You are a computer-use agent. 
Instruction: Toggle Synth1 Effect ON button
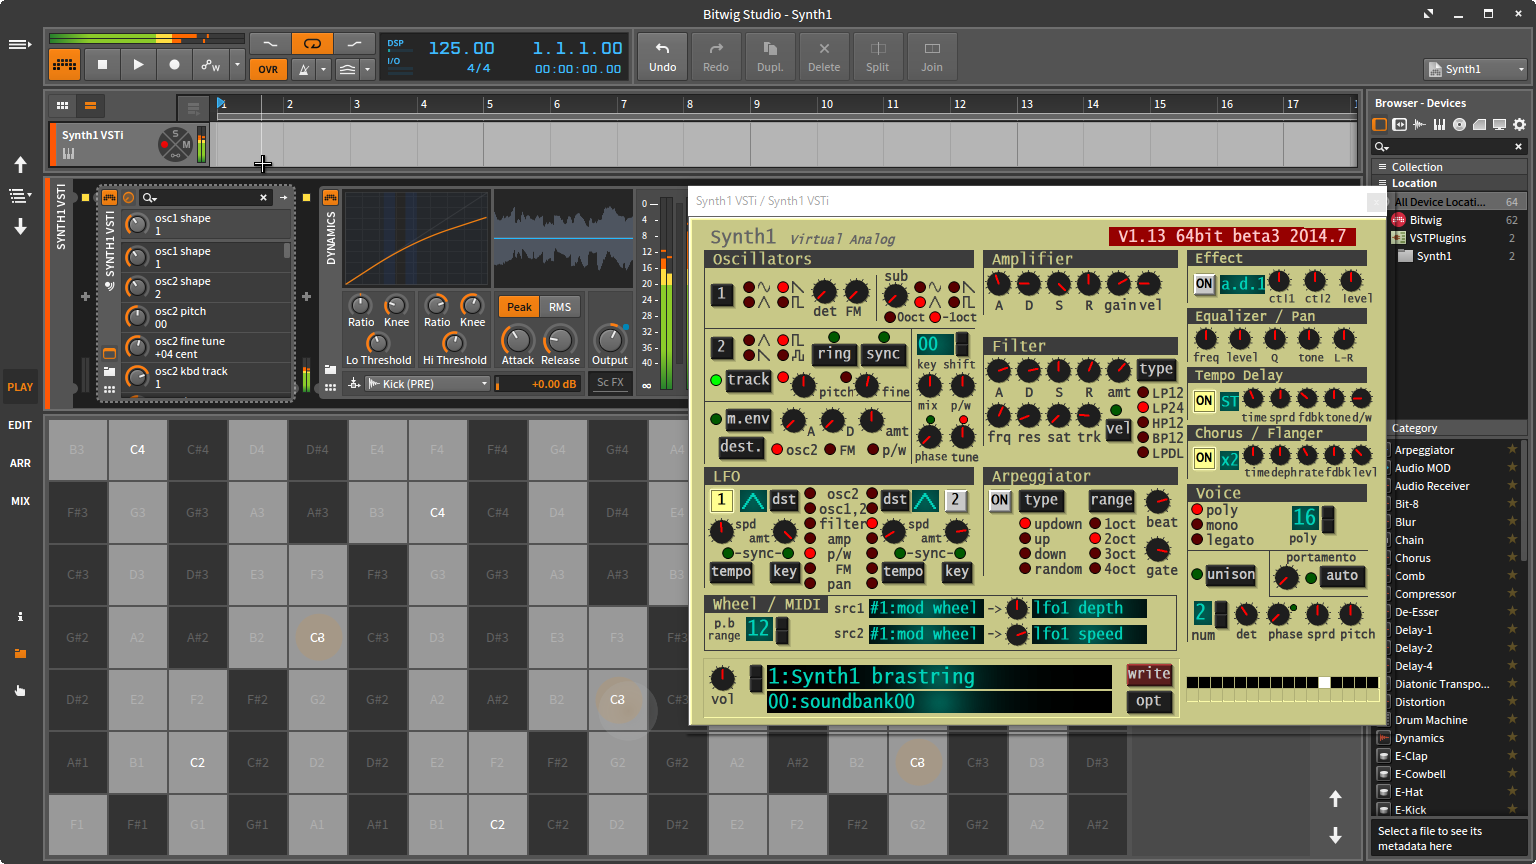1204,284
